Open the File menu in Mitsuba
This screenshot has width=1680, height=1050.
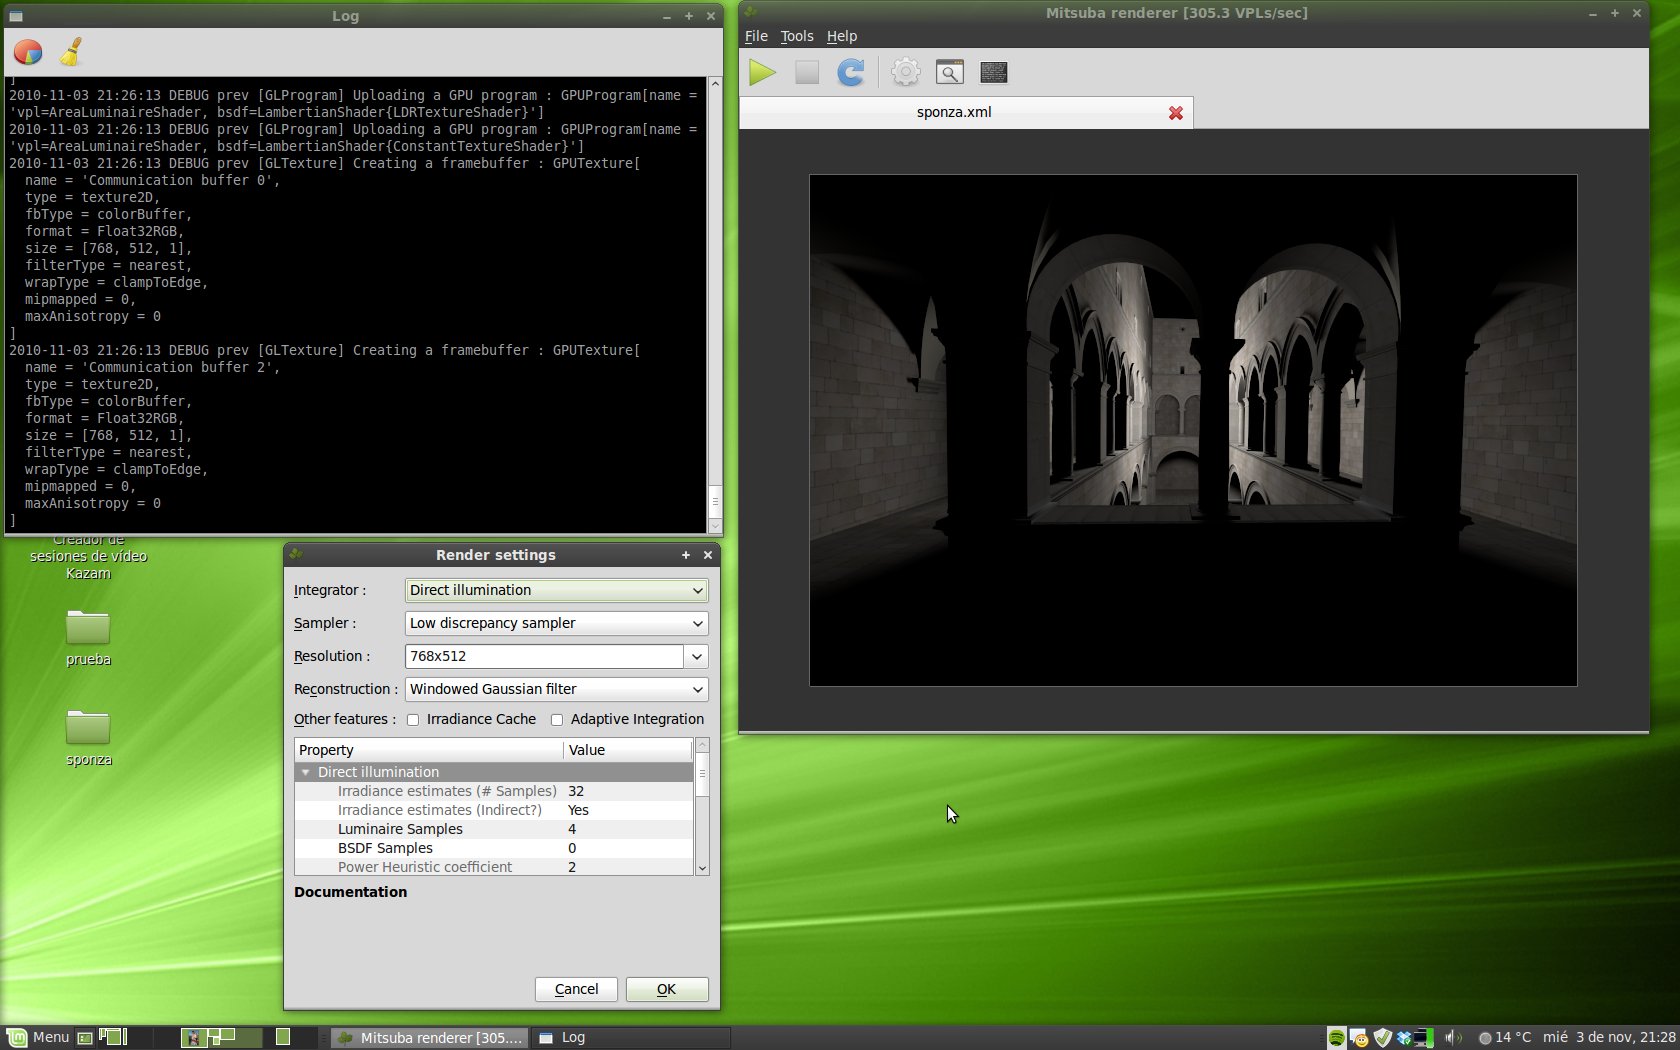756,36
